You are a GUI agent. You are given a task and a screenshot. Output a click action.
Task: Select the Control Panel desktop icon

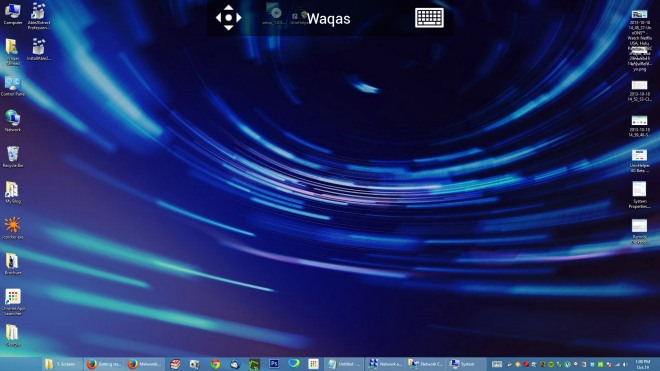(x=13, y=86)
